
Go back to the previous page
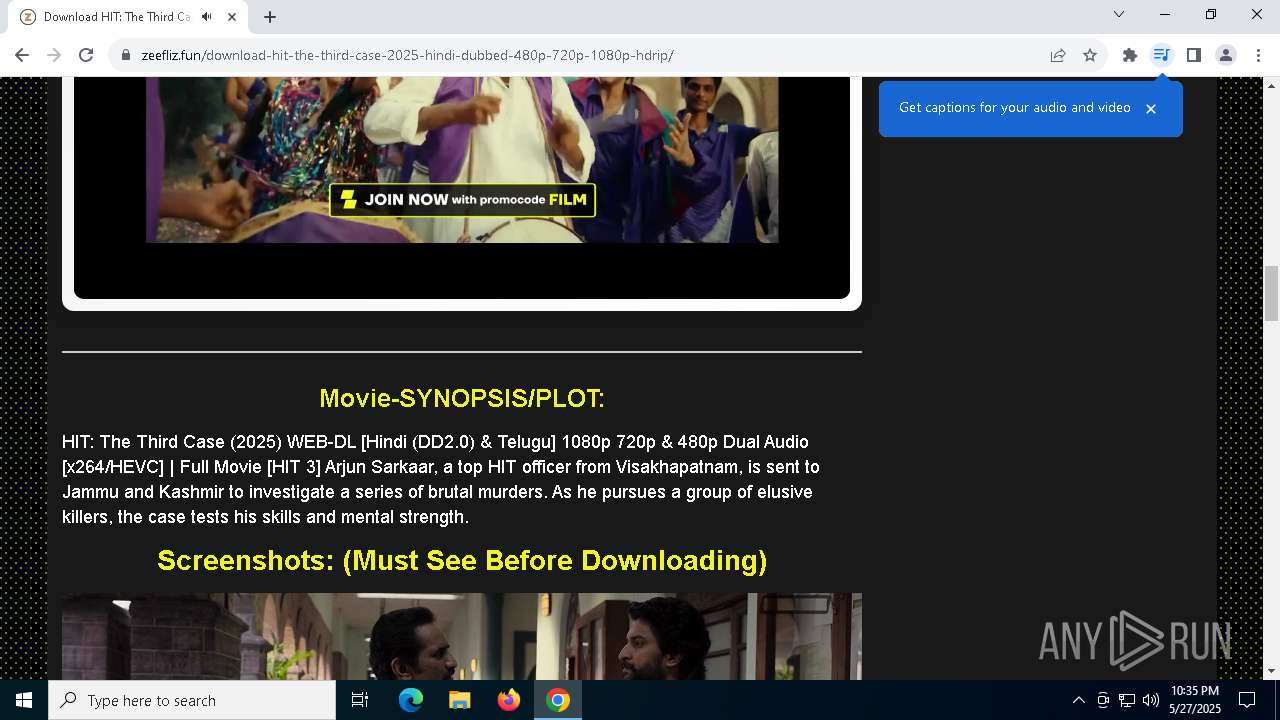tap(22, 55)
